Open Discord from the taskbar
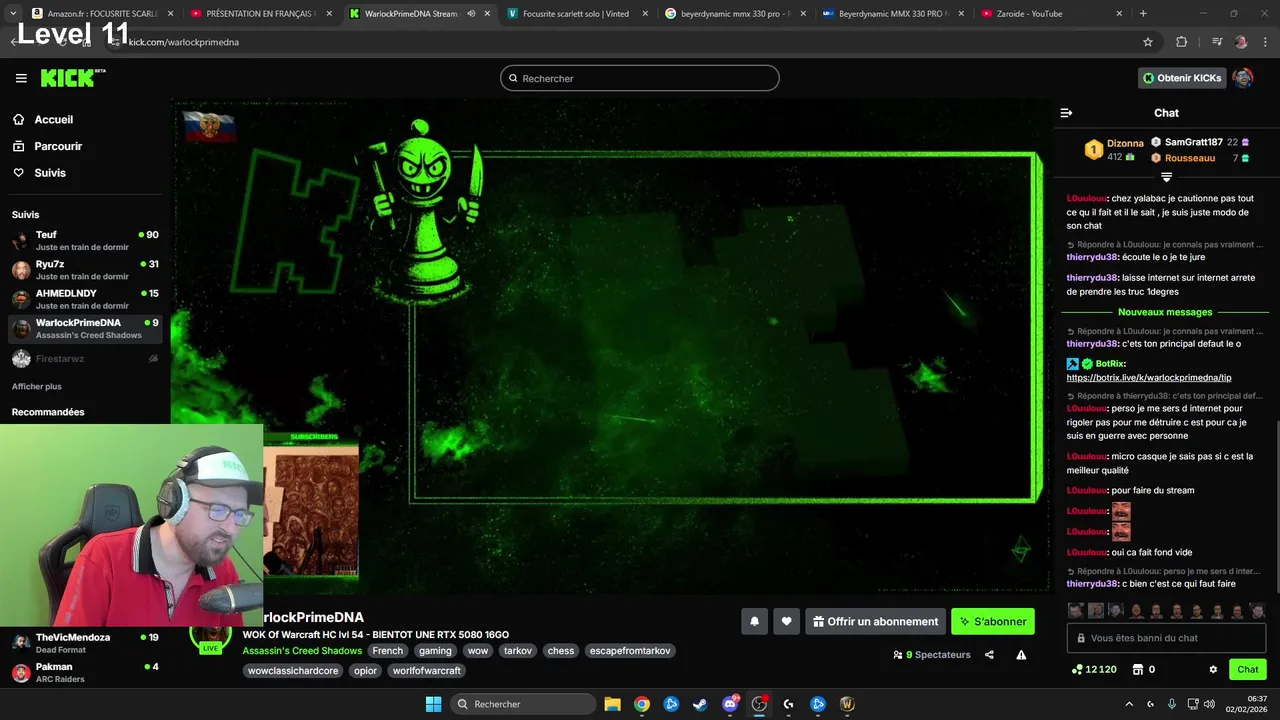Image resolution: width=1280 pixels, height=720 pixels. [x=730, y=704]
